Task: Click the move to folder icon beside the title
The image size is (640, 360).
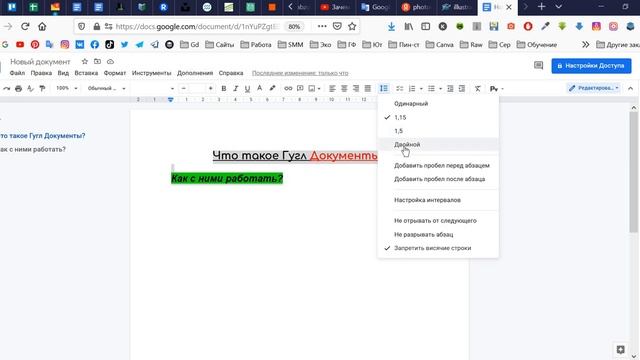Action: point(98,62)
